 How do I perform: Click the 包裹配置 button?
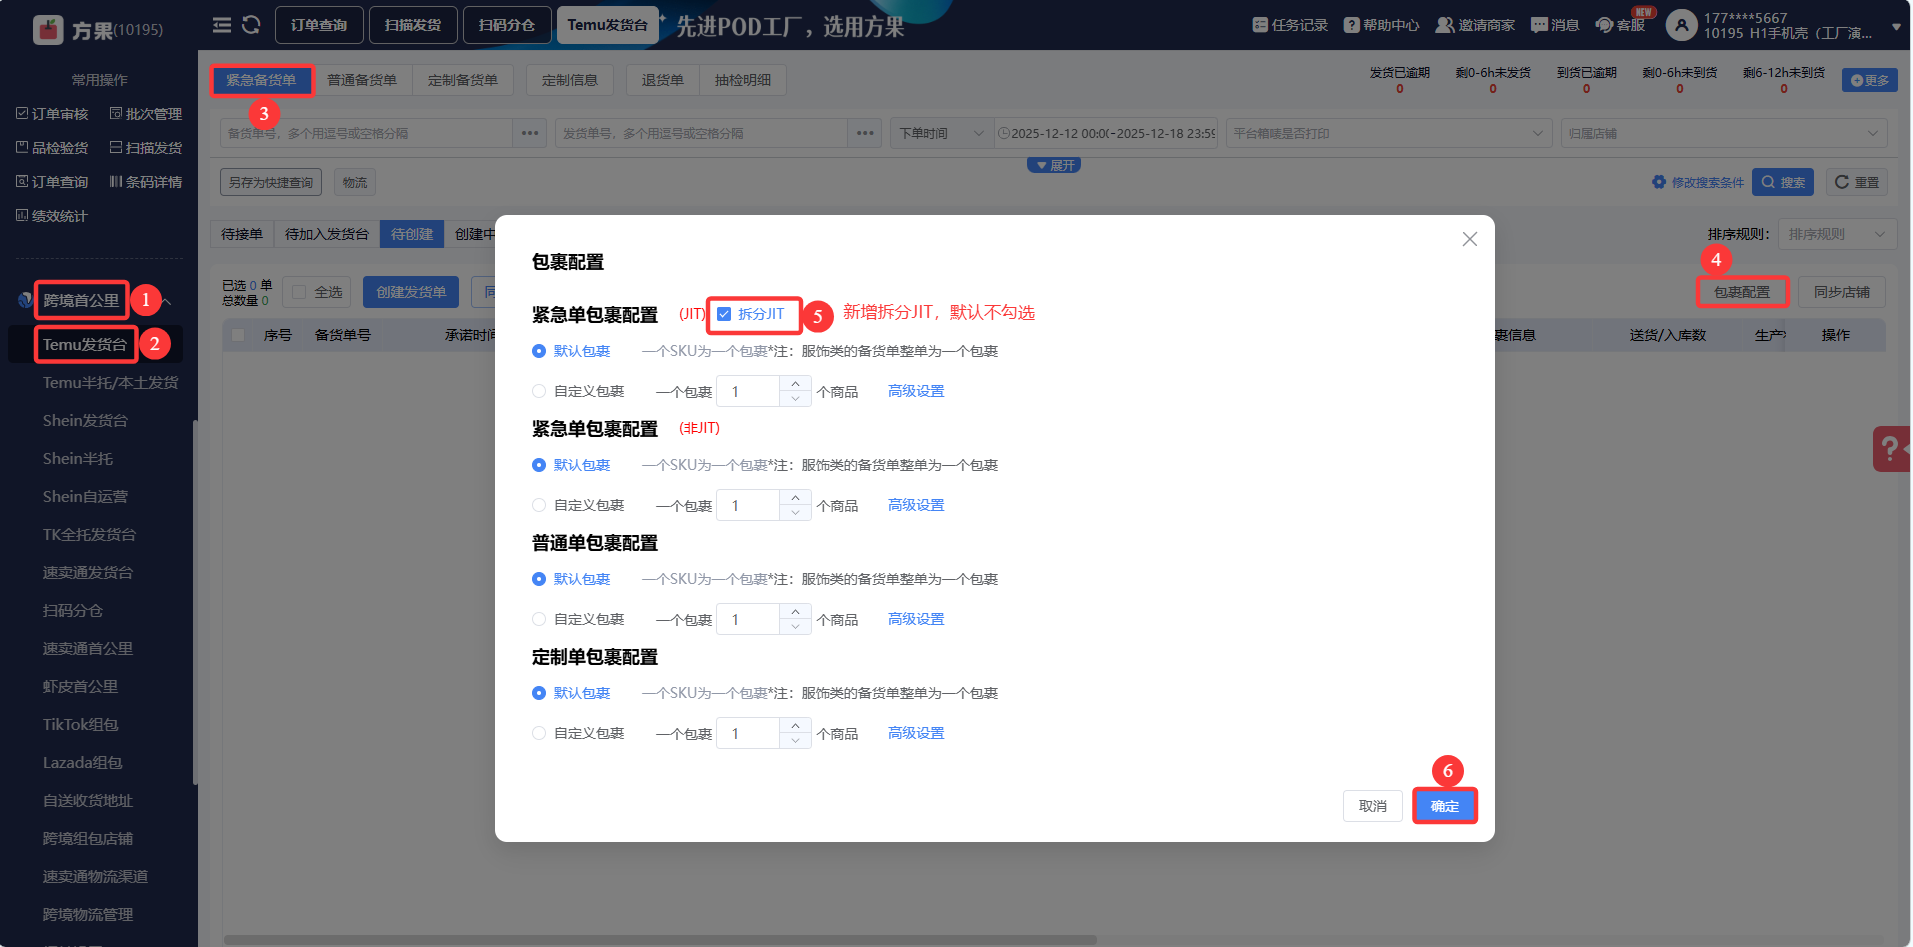[1742, 292]
